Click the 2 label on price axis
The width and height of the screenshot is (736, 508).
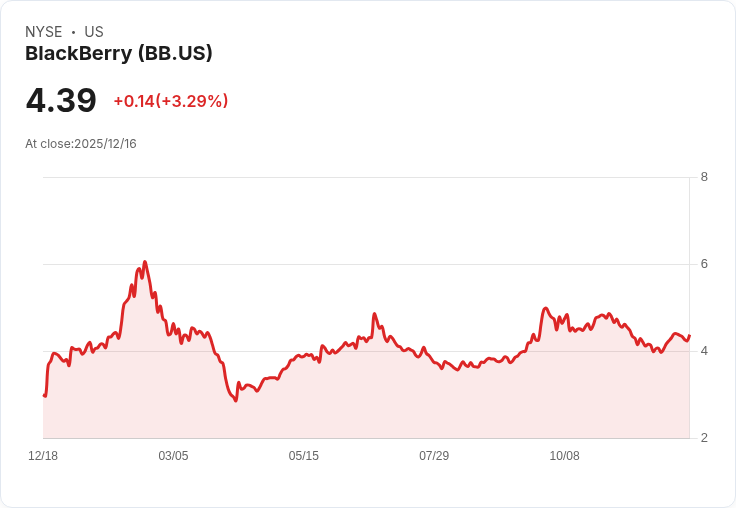704,438
